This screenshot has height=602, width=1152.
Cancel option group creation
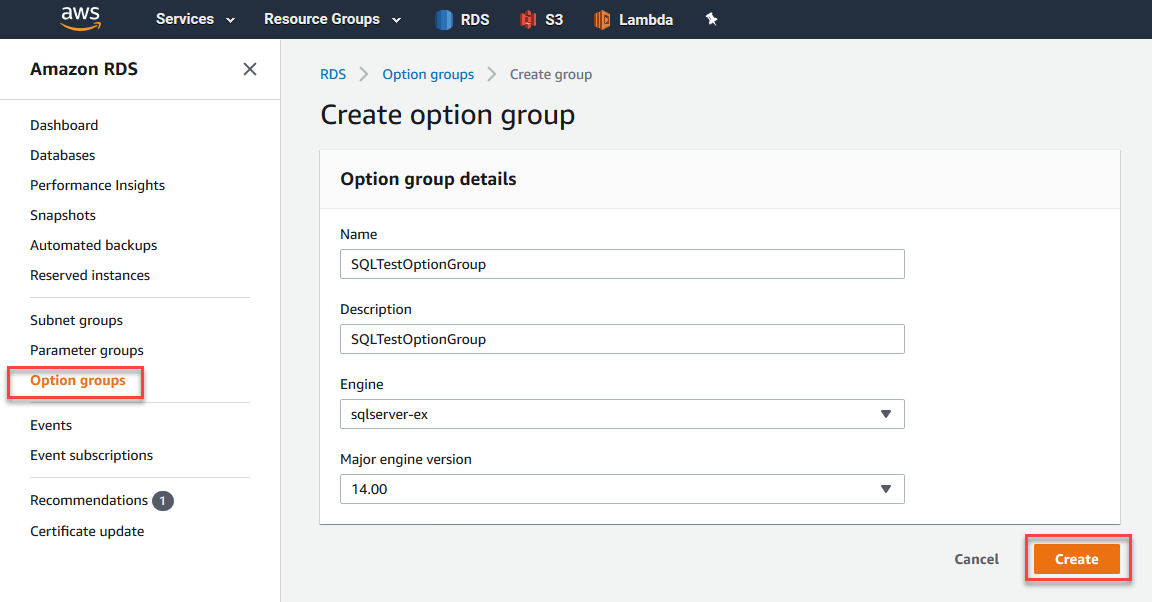(x=976, y=559)
